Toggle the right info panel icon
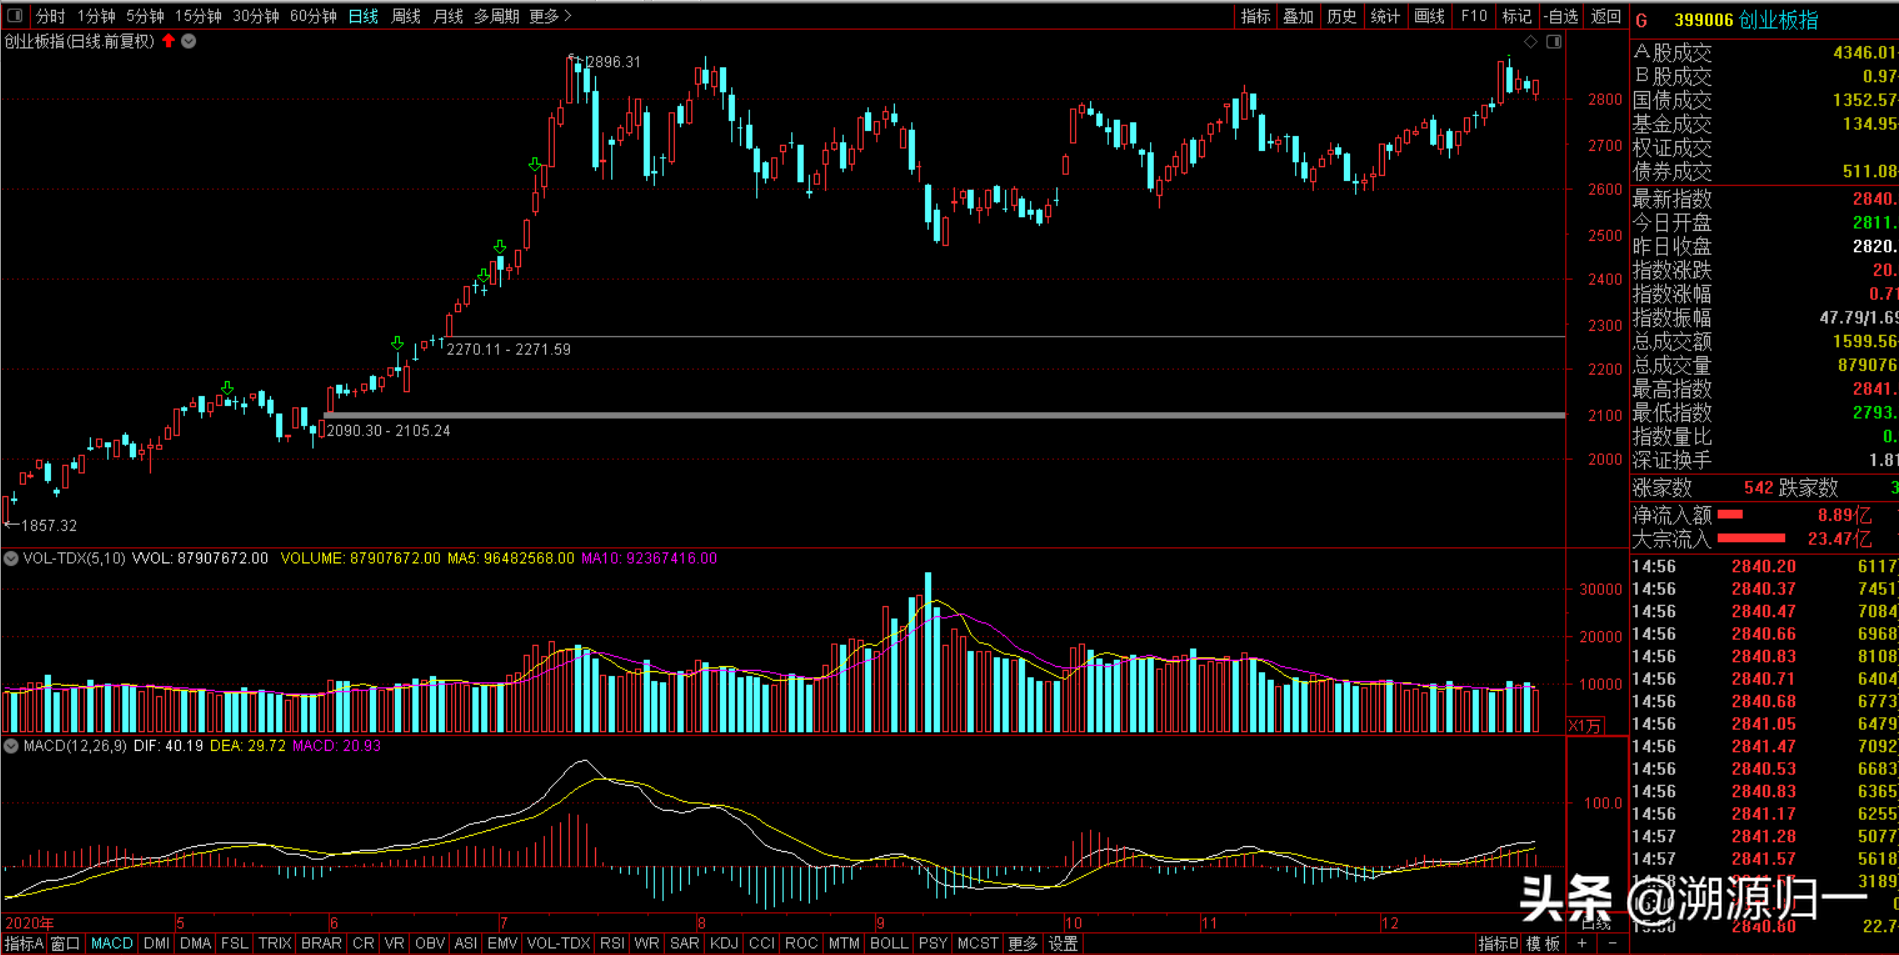Screen dimensions: 1899x955 pos(1554,41)
